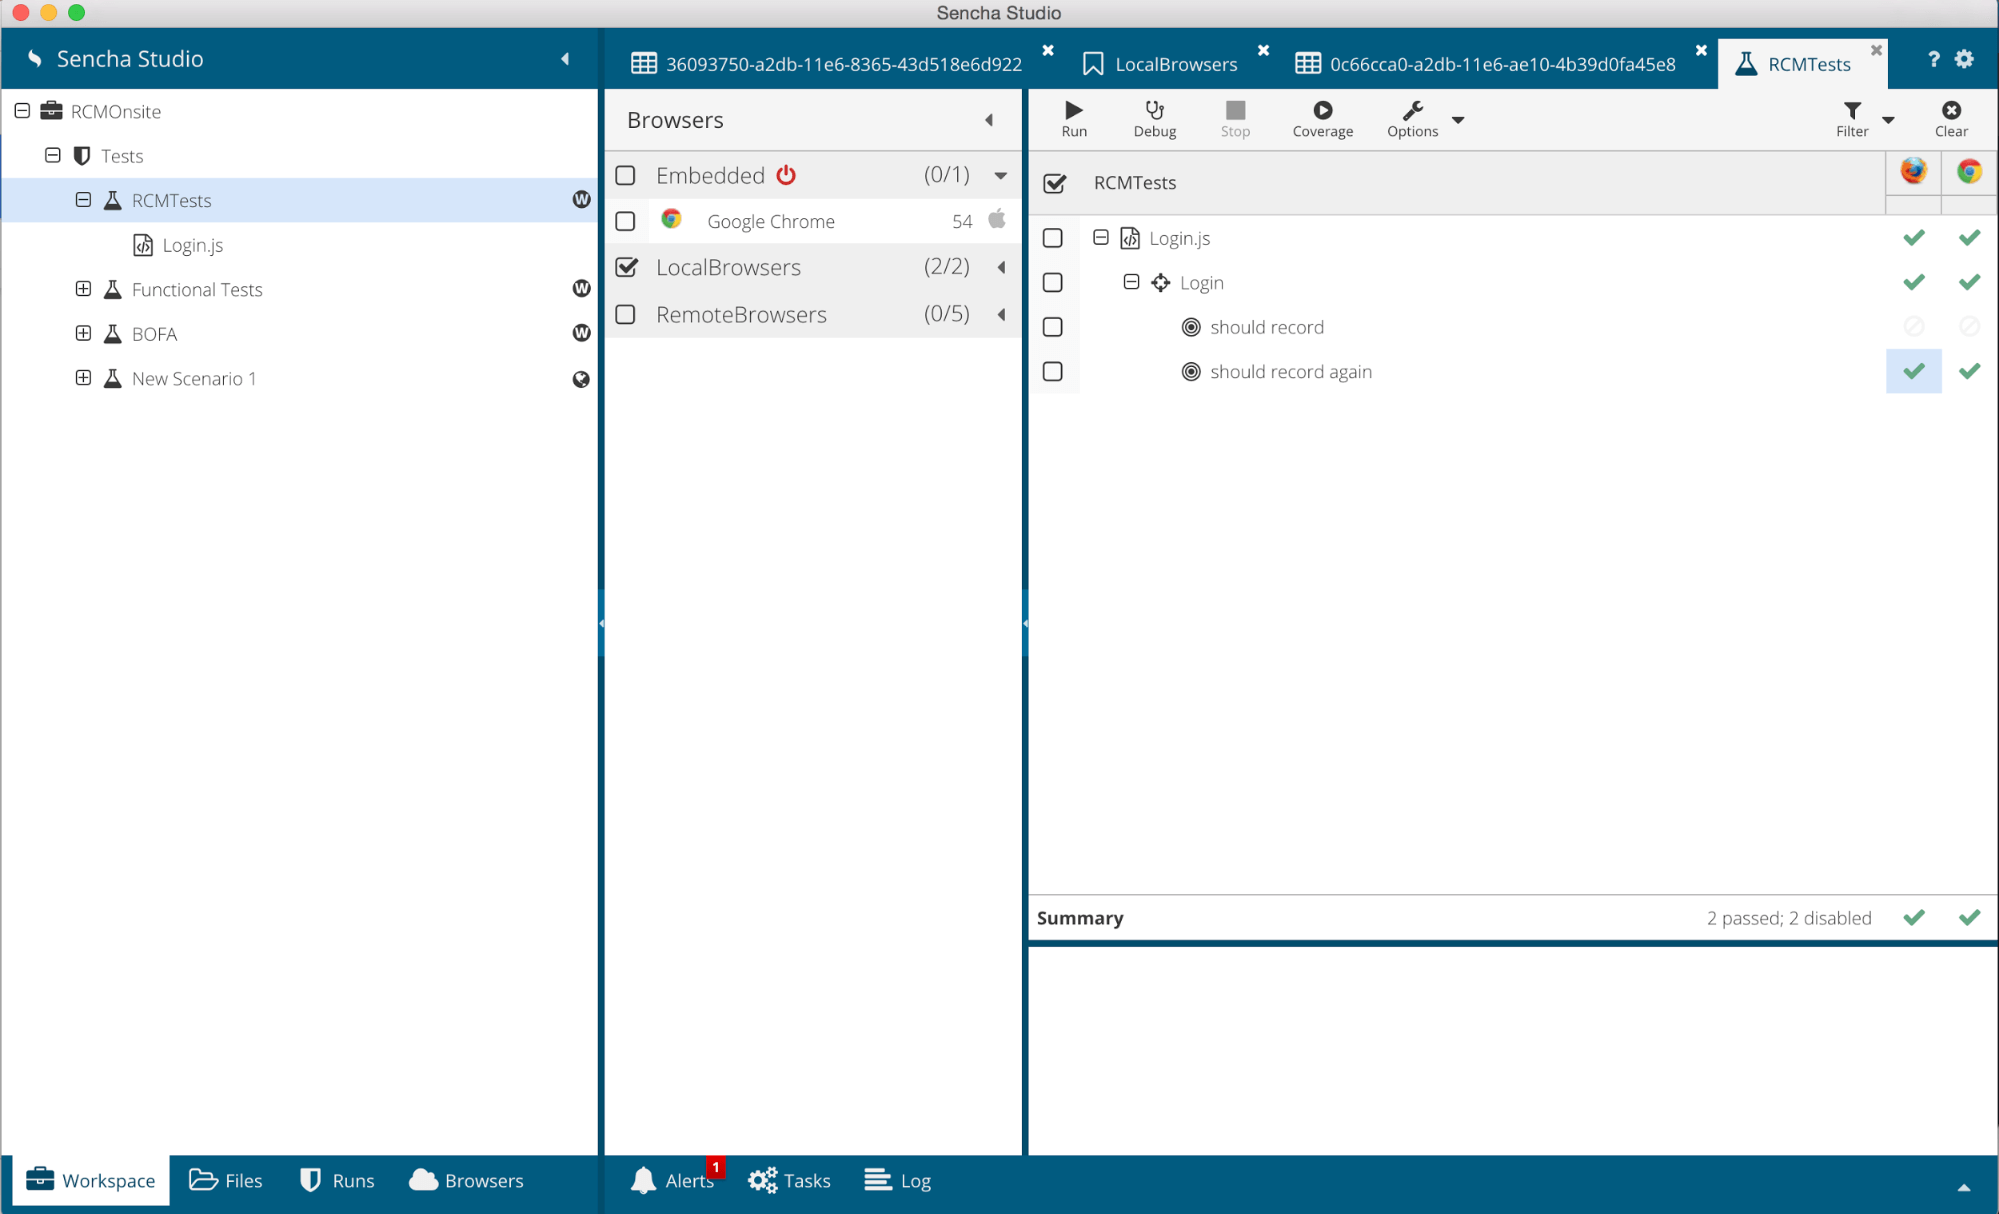
Task: Expand the Functional Tests node
Action: pyautogui.click(x=83, y=289)
